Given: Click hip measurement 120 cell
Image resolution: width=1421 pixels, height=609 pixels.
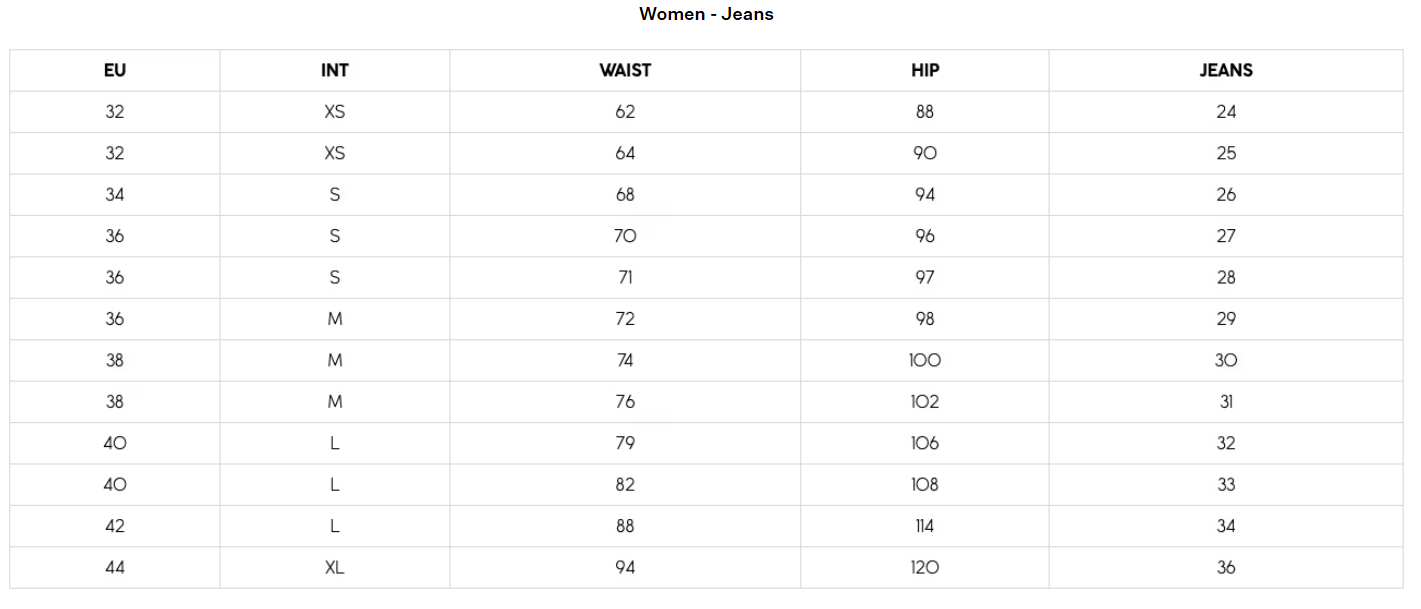Looking at the screenshot, I should [x=925, y=567].
